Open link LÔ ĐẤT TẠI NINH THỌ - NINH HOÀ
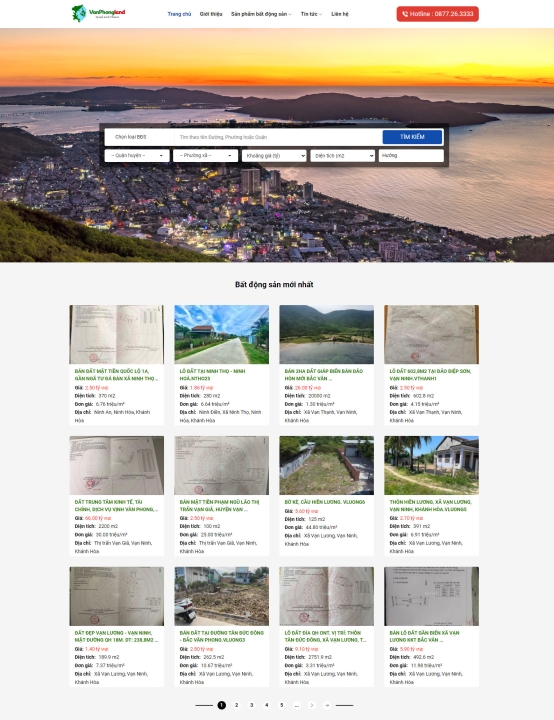 pos(212,375)
